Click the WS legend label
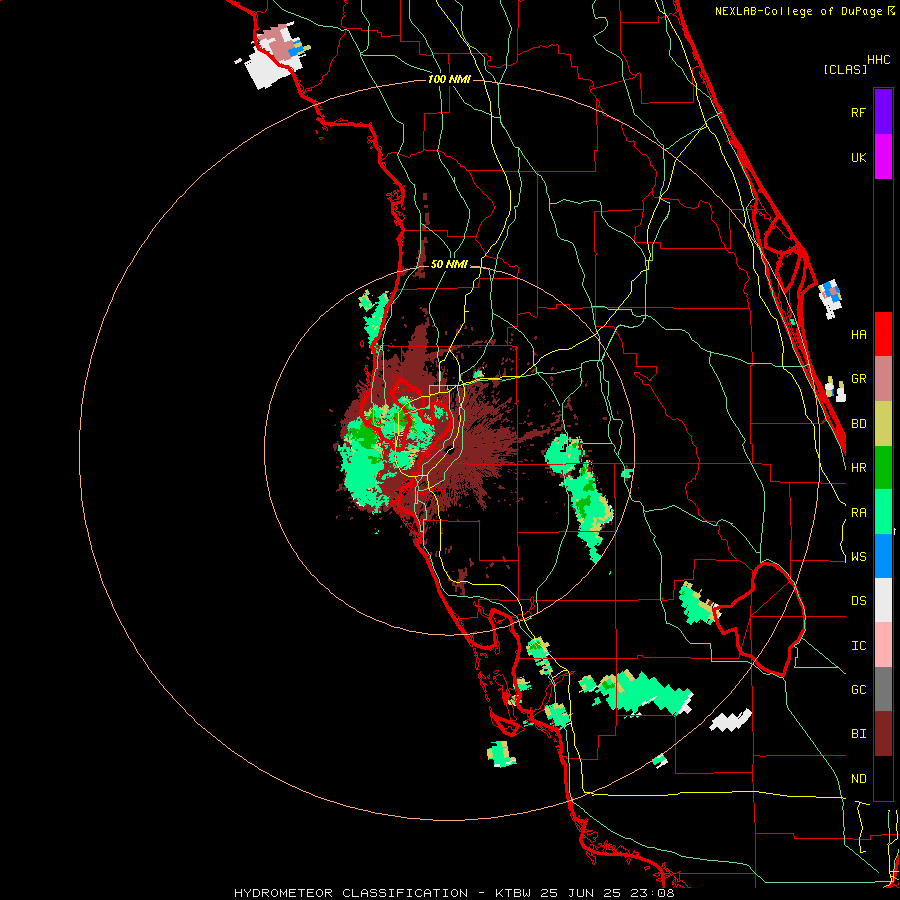900x900 pixels. (858, 557)
